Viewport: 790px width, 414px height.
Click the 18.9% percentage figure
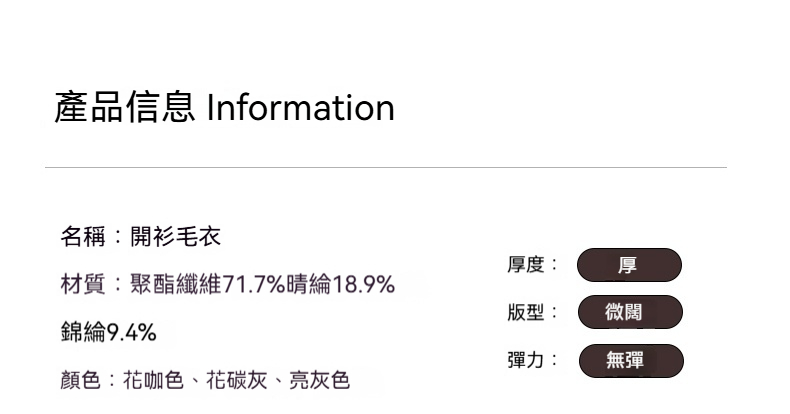364,285
